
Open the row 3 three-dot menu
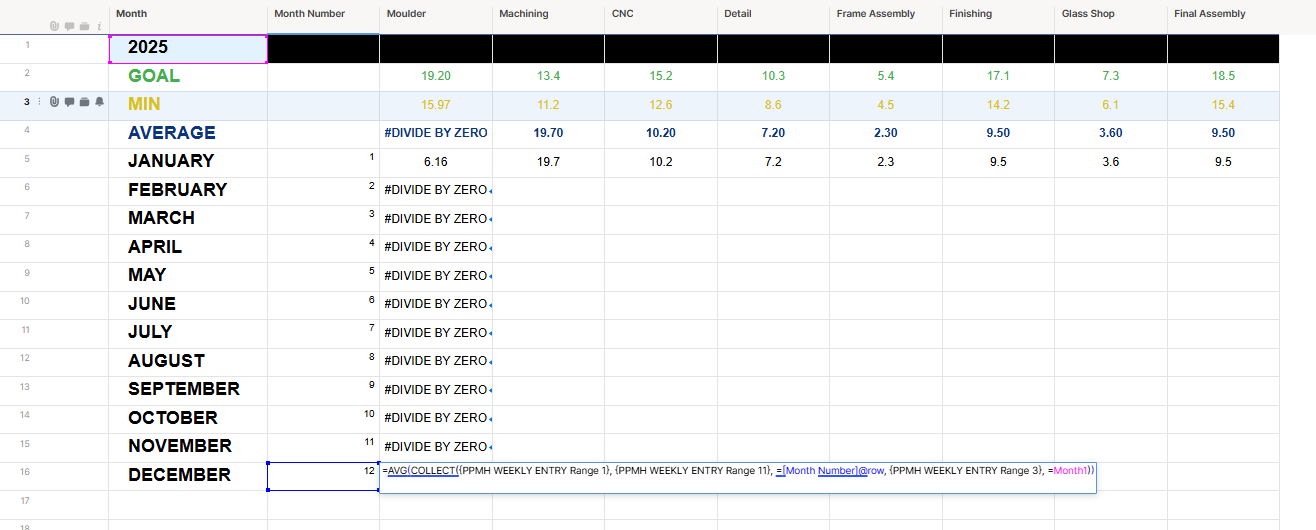pyautogui.click(x=40, y=102)
